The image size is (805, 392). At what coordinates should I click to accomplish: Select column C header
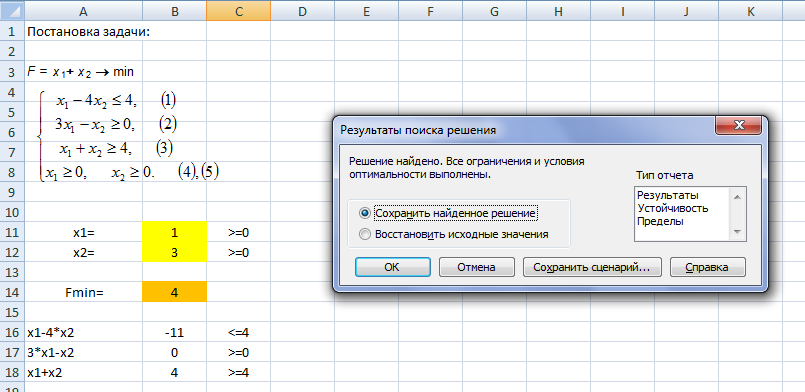pyautogui.click(x=239, y=11)
